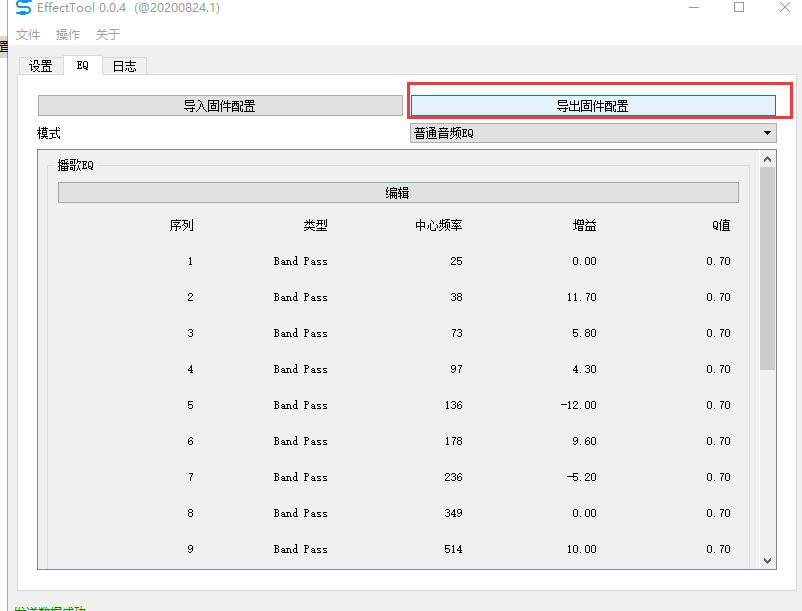Click center frequency value 38
The image size is (802, 611).
456,297
